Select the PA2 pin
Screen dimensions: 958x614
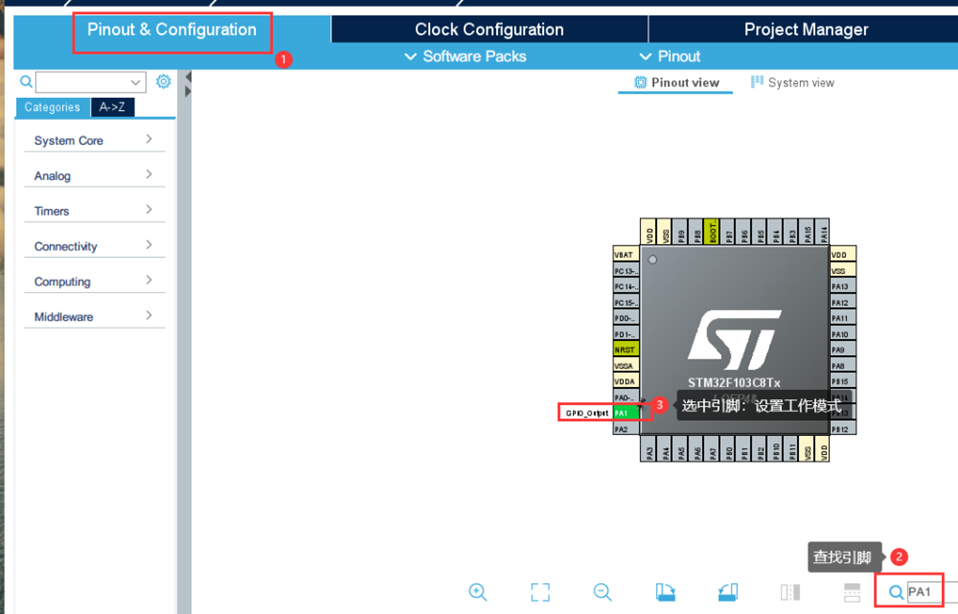click(x=626, y=429)
